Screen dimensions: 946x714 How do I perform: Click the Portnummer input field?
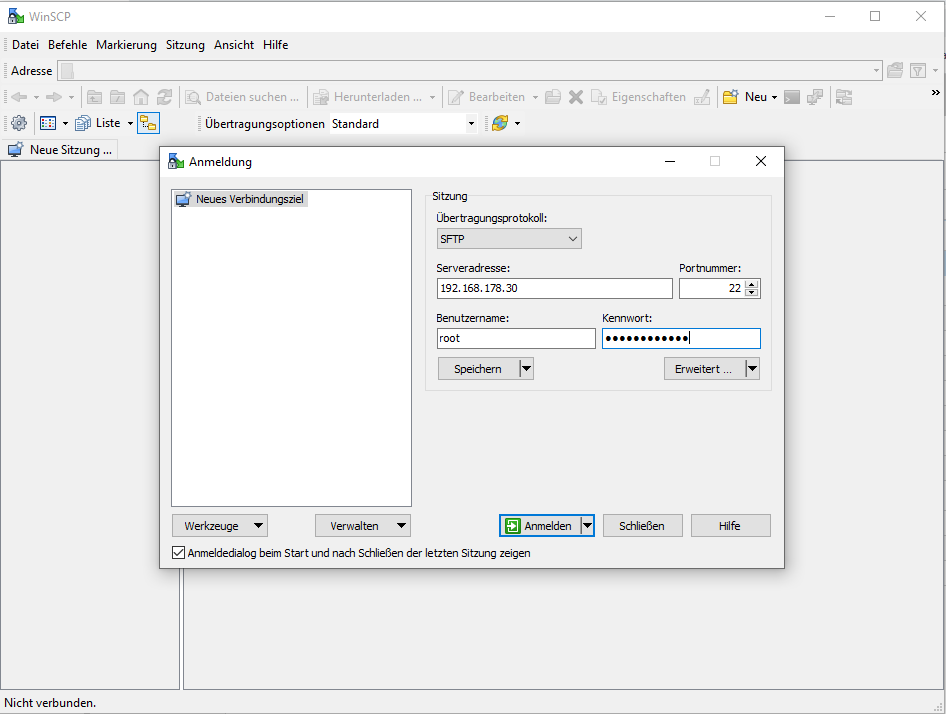(712, 288)
